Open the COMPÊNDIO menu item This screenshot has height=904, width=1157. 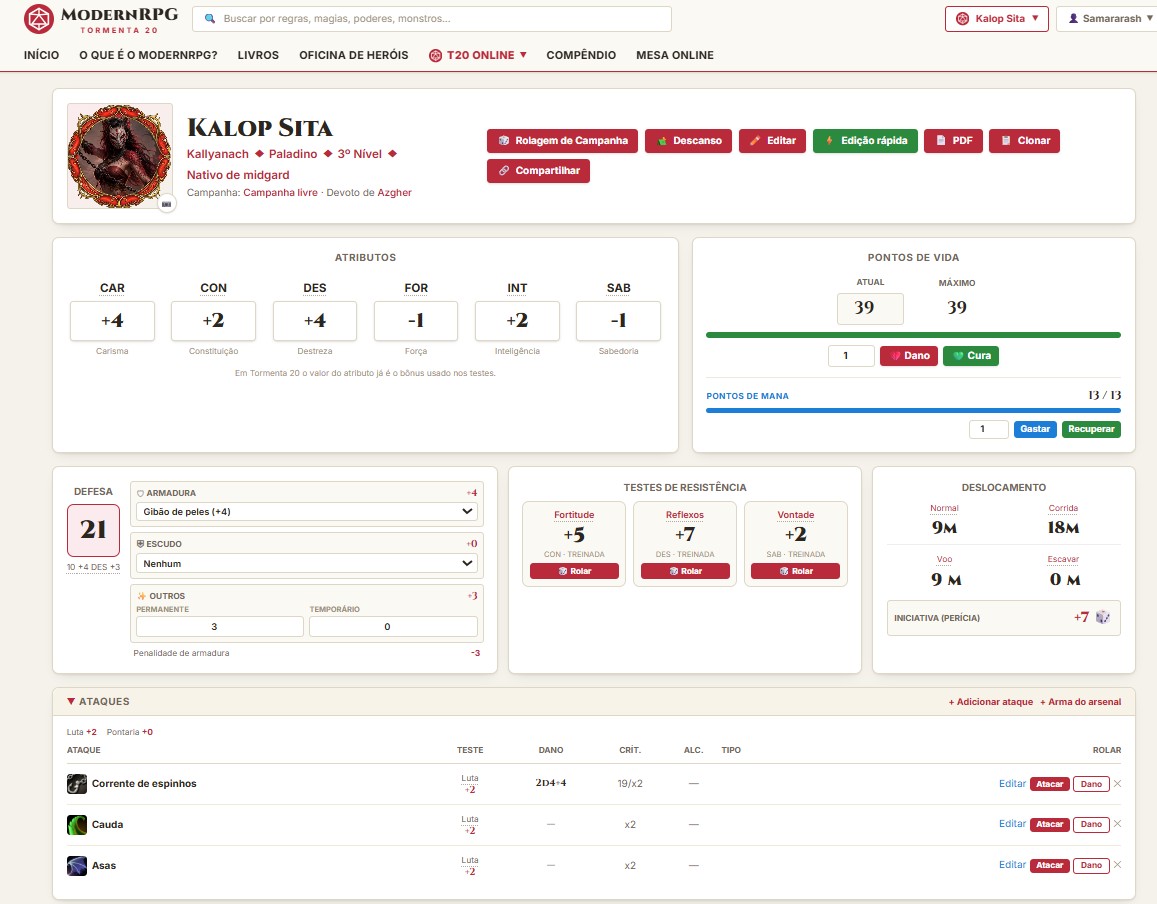(x=581, y=55)
